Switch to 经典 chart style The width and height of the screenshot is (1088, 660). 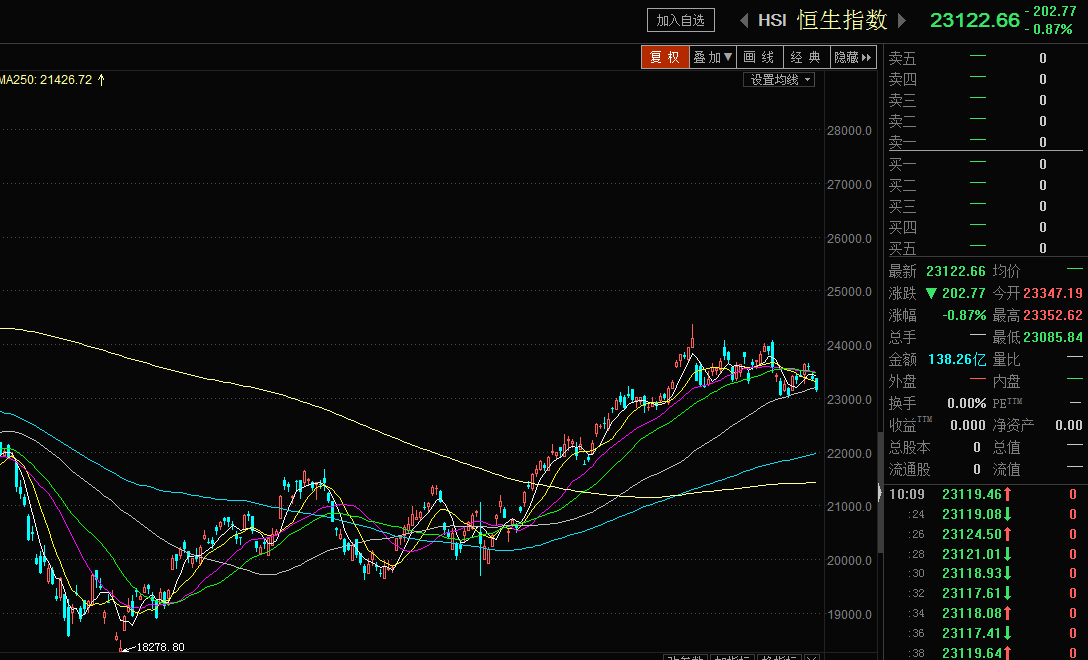(x=806, y=57)
